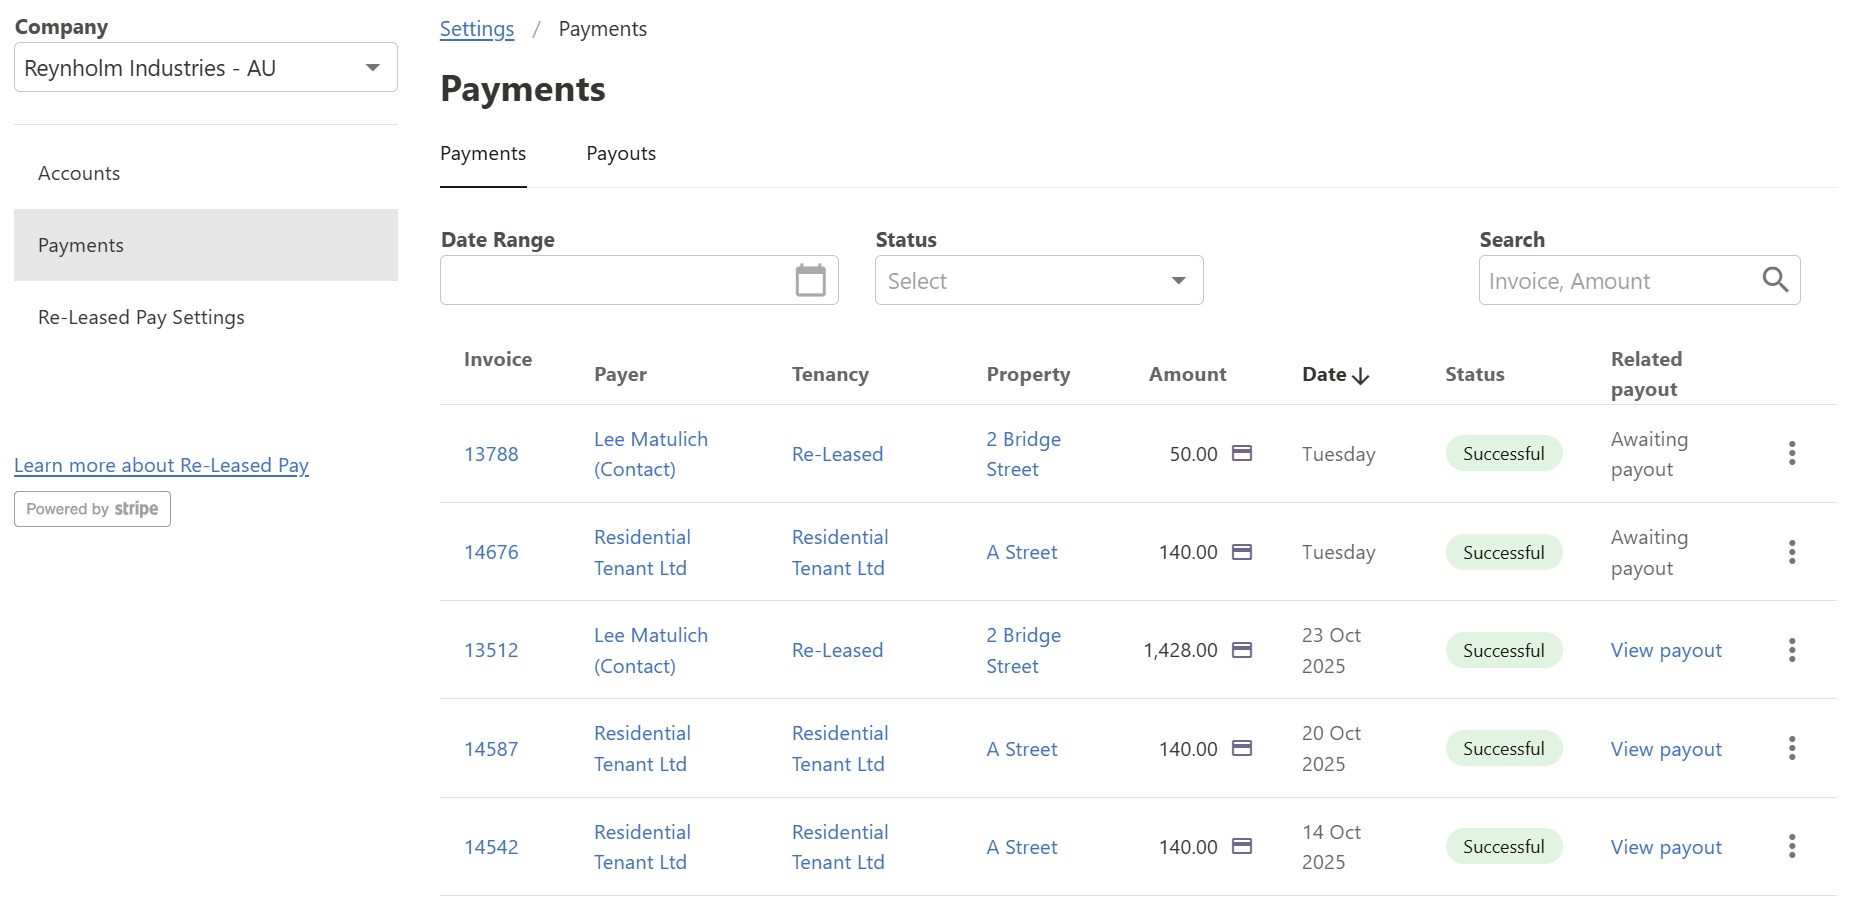Open Accounts in the sidebar
This screenshot has height=901, width=1849.
tap(79, 173)
